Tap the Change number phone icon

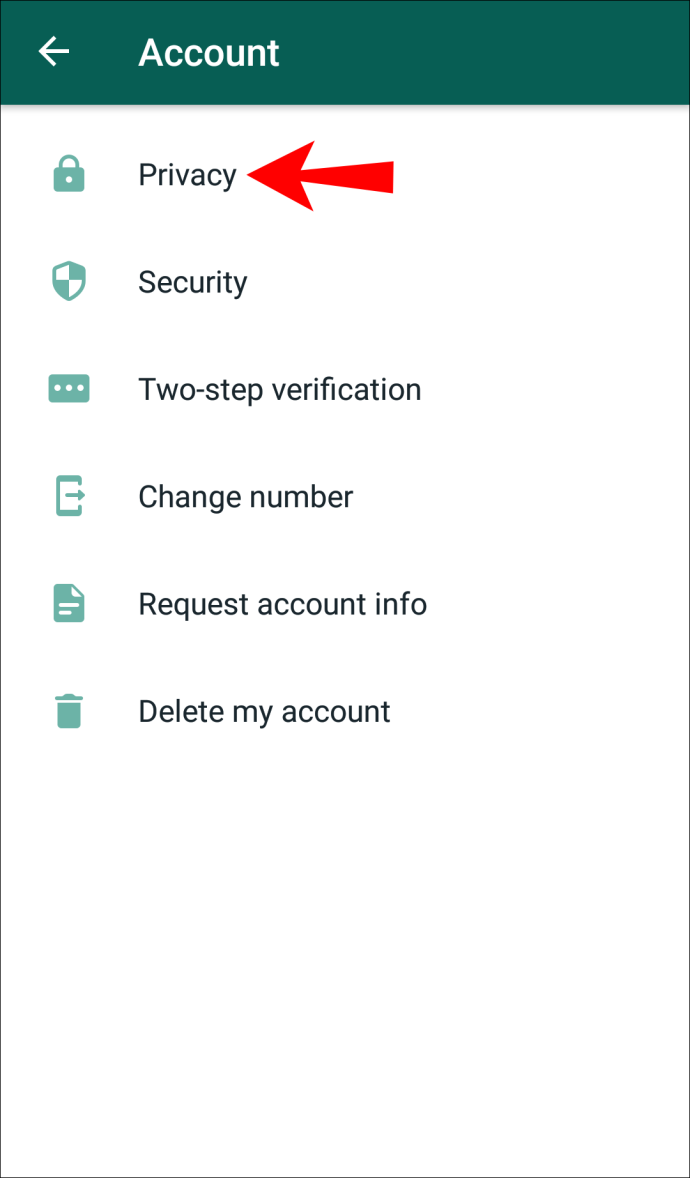coord(69,497)
